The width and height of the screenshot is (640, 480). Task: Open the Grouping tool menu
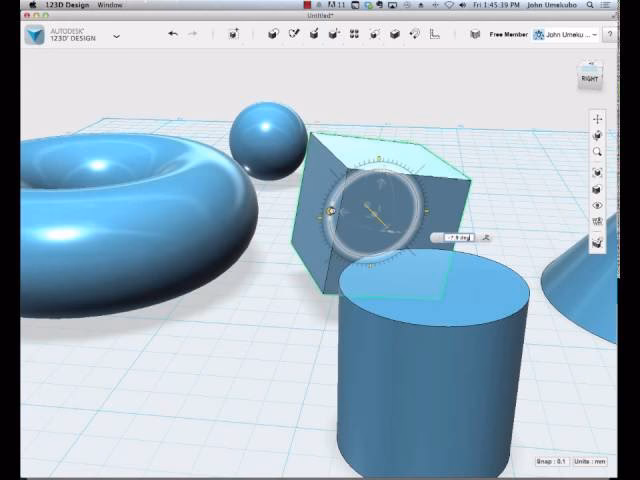point(375,34)
